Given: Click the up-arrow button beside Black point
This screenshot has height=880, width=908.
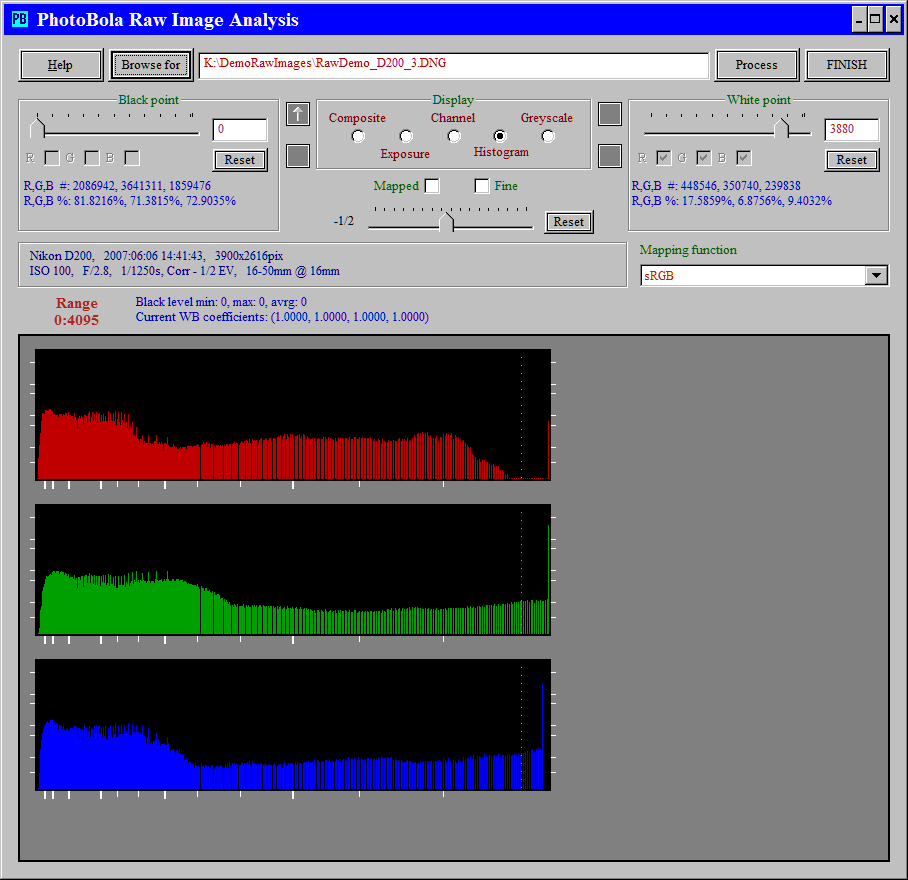Looking at the screenshot, I should [x=298, y=114].
